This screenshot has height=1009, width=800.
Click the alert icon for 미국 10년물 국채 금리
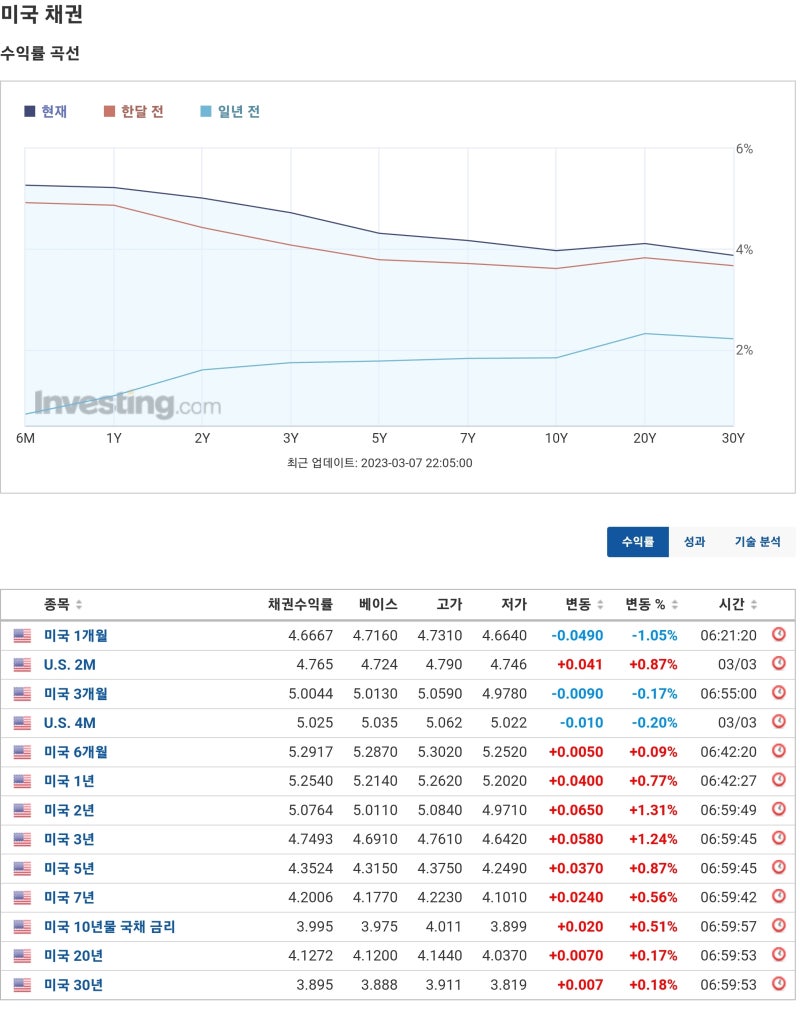(779, 926)
